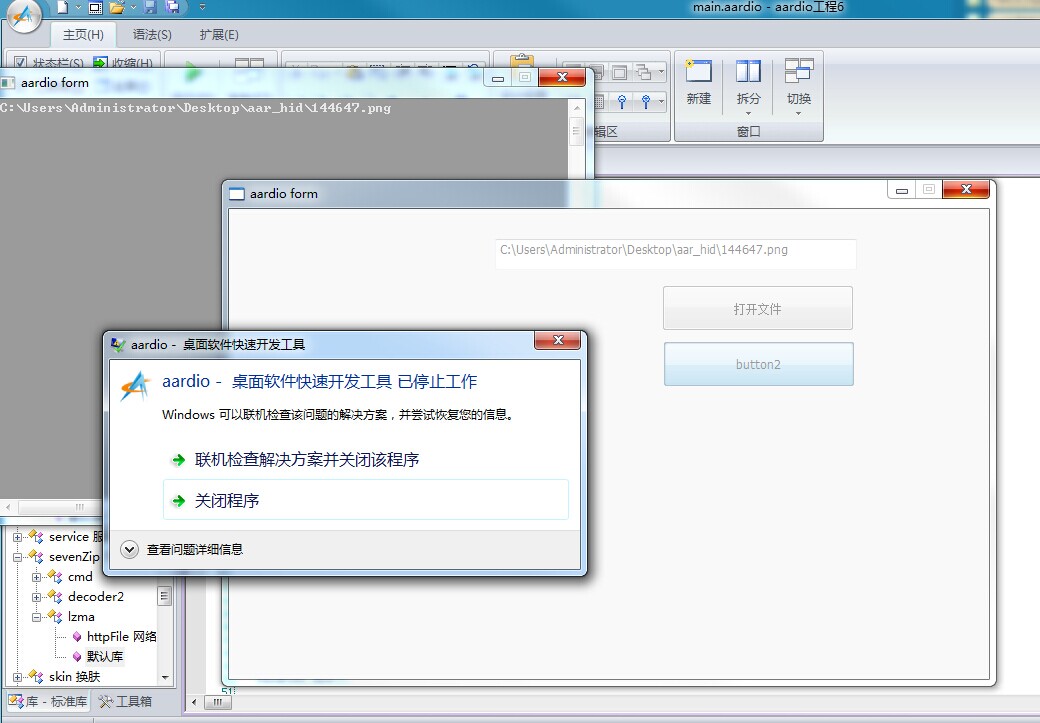Select the httpFile 网络 library item

pos(121,637)
